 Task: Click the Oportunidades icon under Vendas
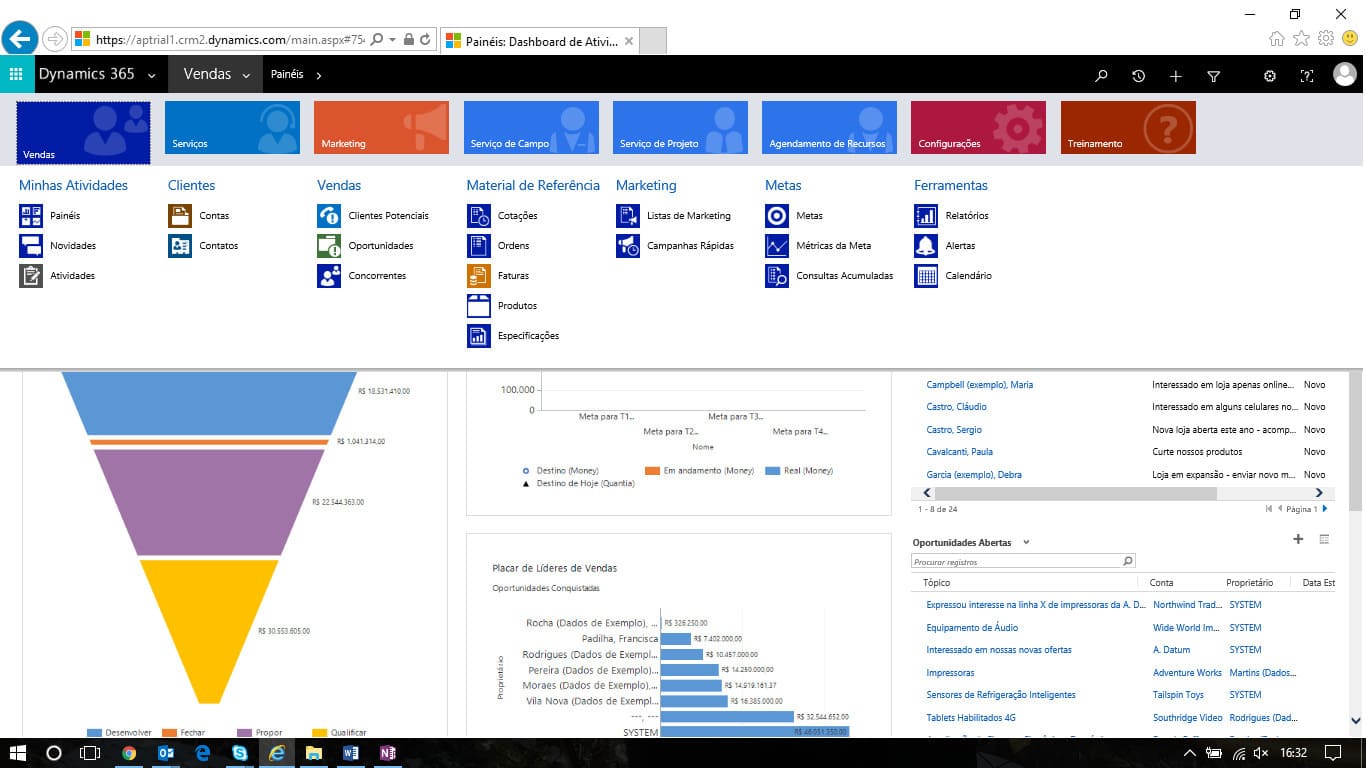[x=329, y=246]
